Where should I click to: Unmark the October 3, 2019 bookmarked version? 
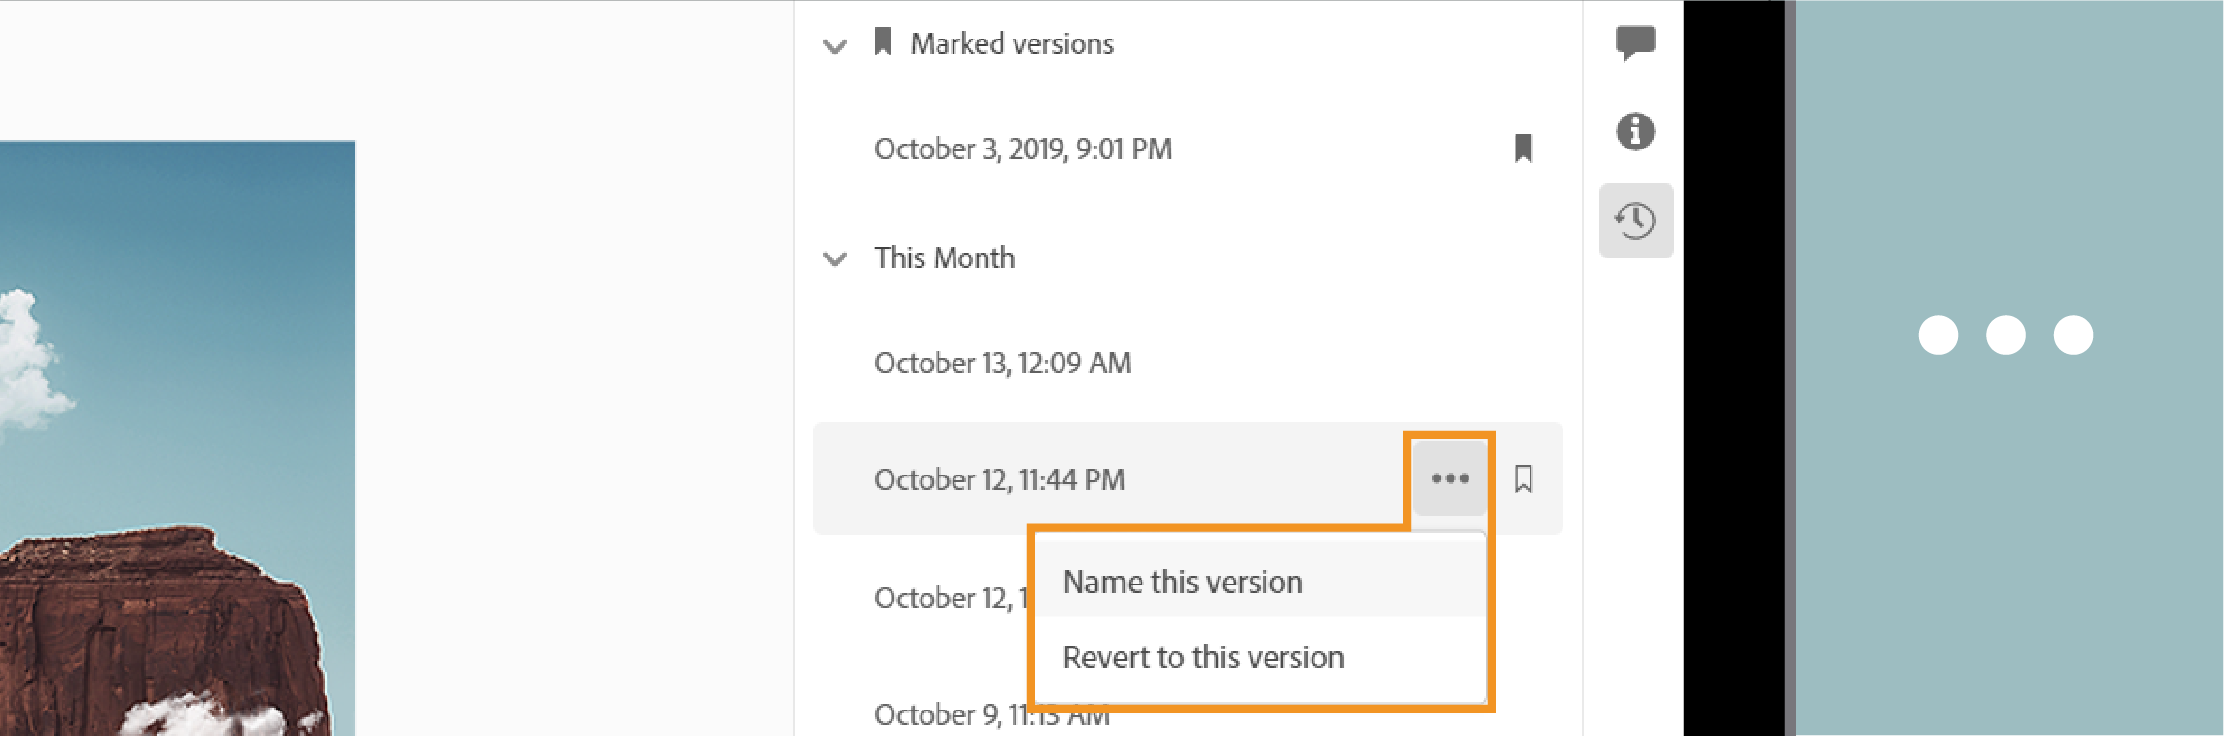tap(1523, 149)
